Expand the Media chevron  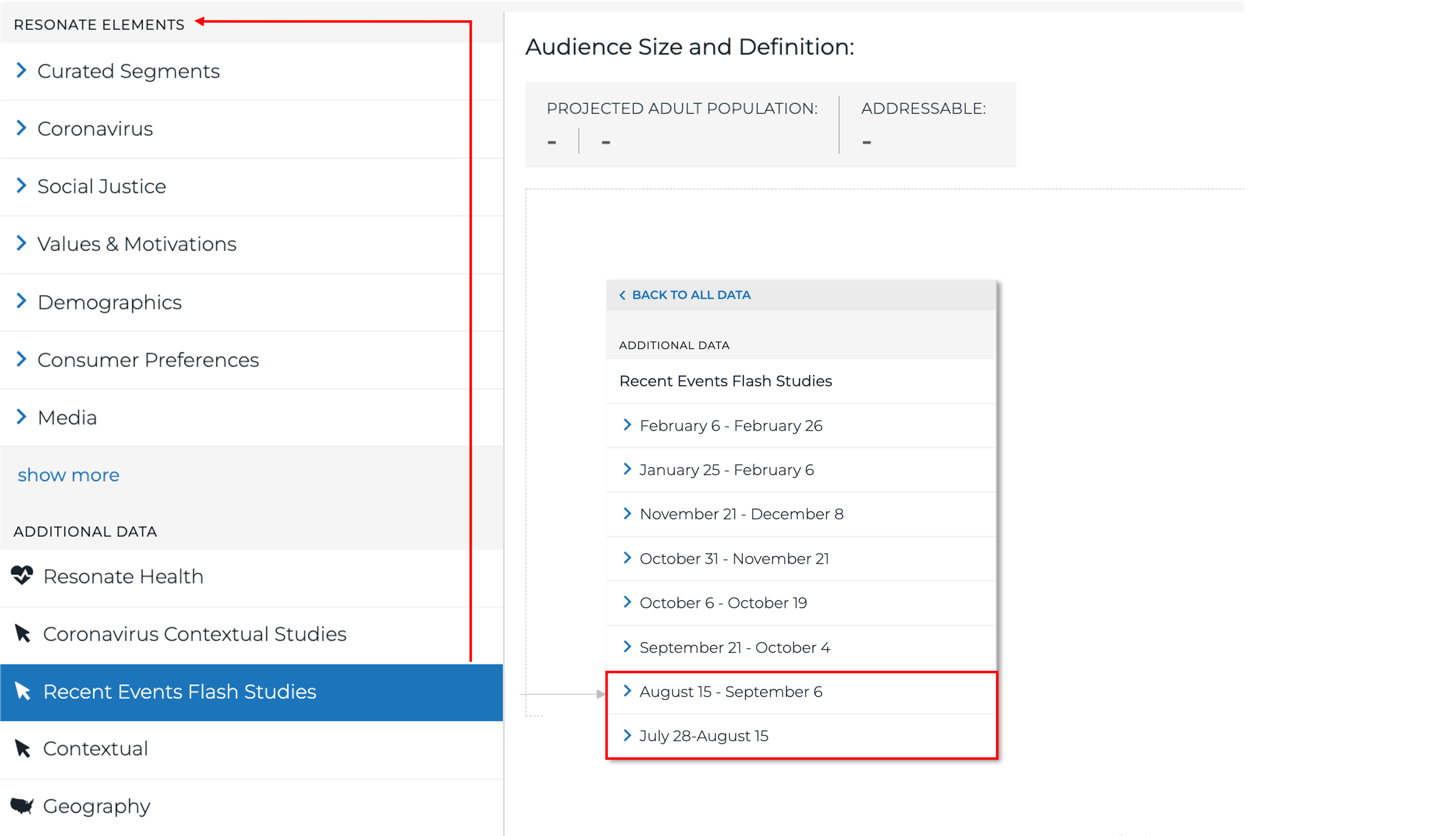pos(21,417)
